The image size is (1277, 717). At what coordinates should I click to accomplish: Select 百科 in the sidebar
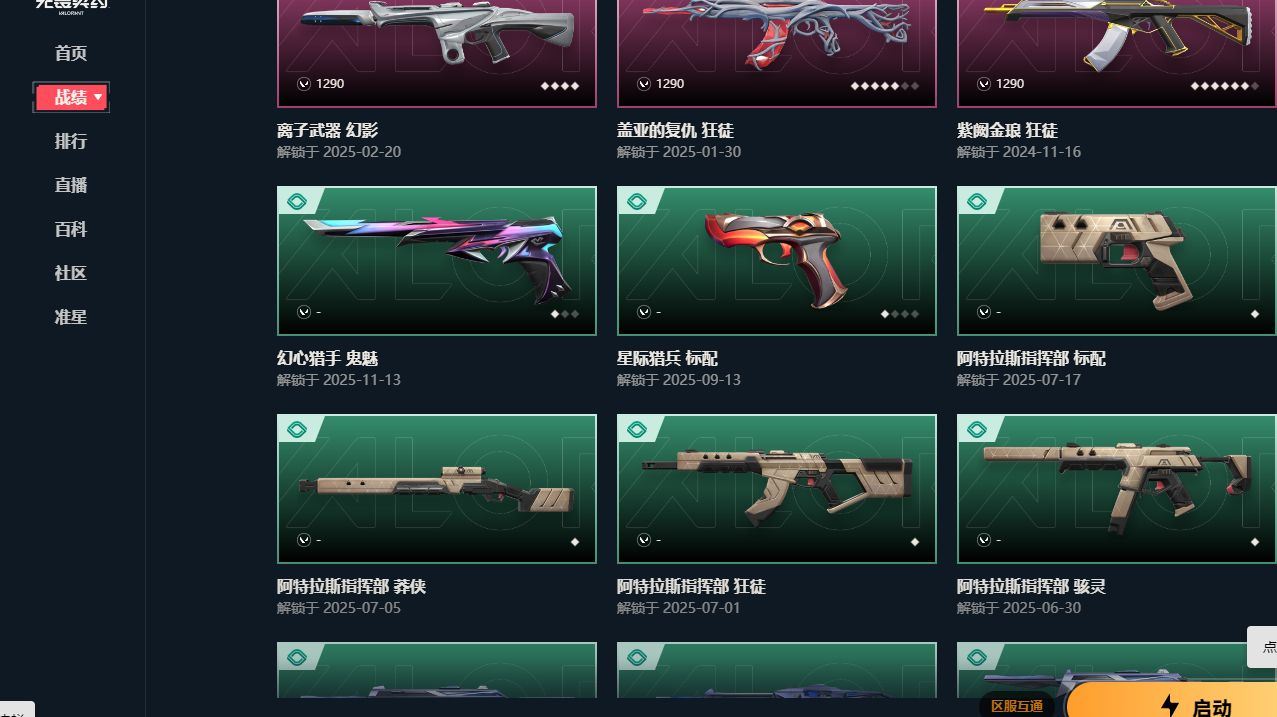(71, 229)
